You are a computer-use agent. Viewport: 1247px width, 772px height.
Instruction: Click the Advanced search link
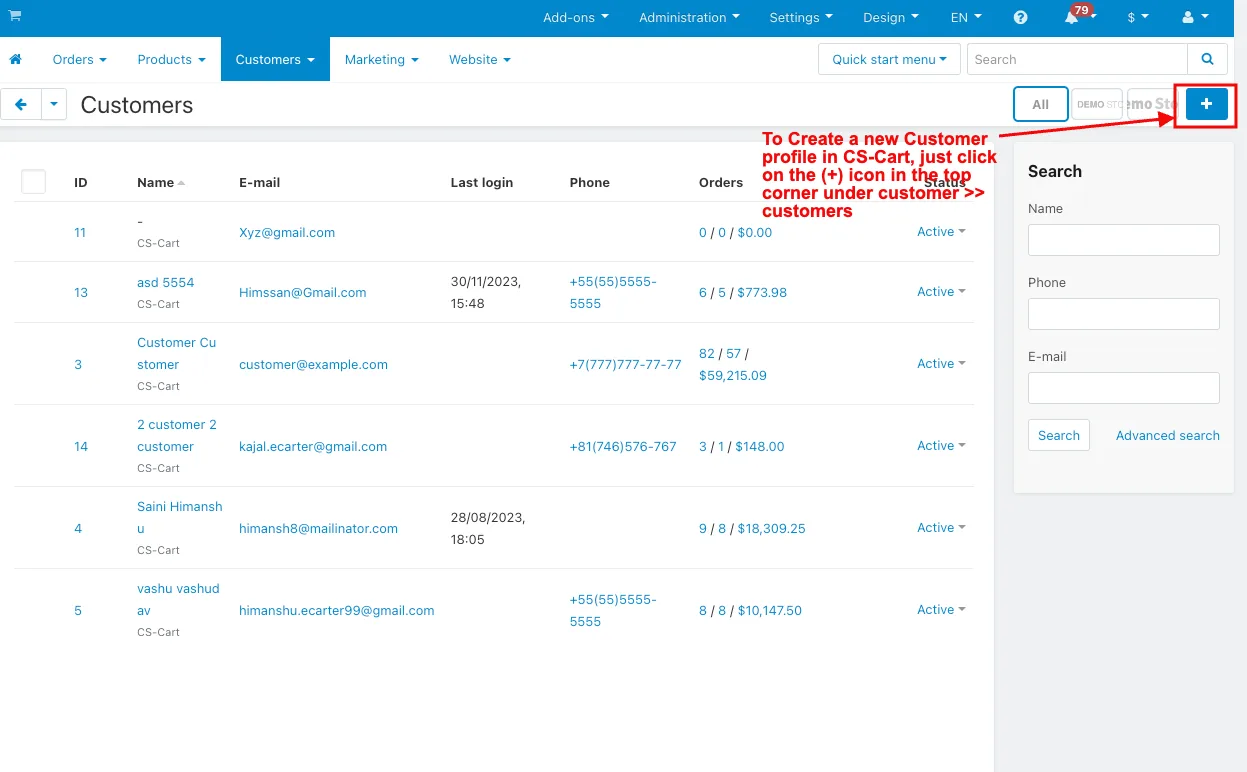point(1167,436)
